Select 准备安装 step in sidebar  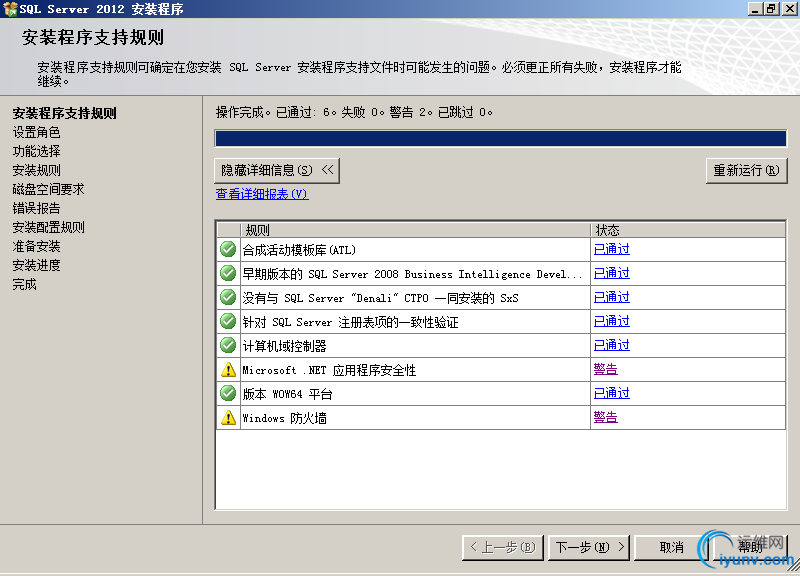(36, 246)
